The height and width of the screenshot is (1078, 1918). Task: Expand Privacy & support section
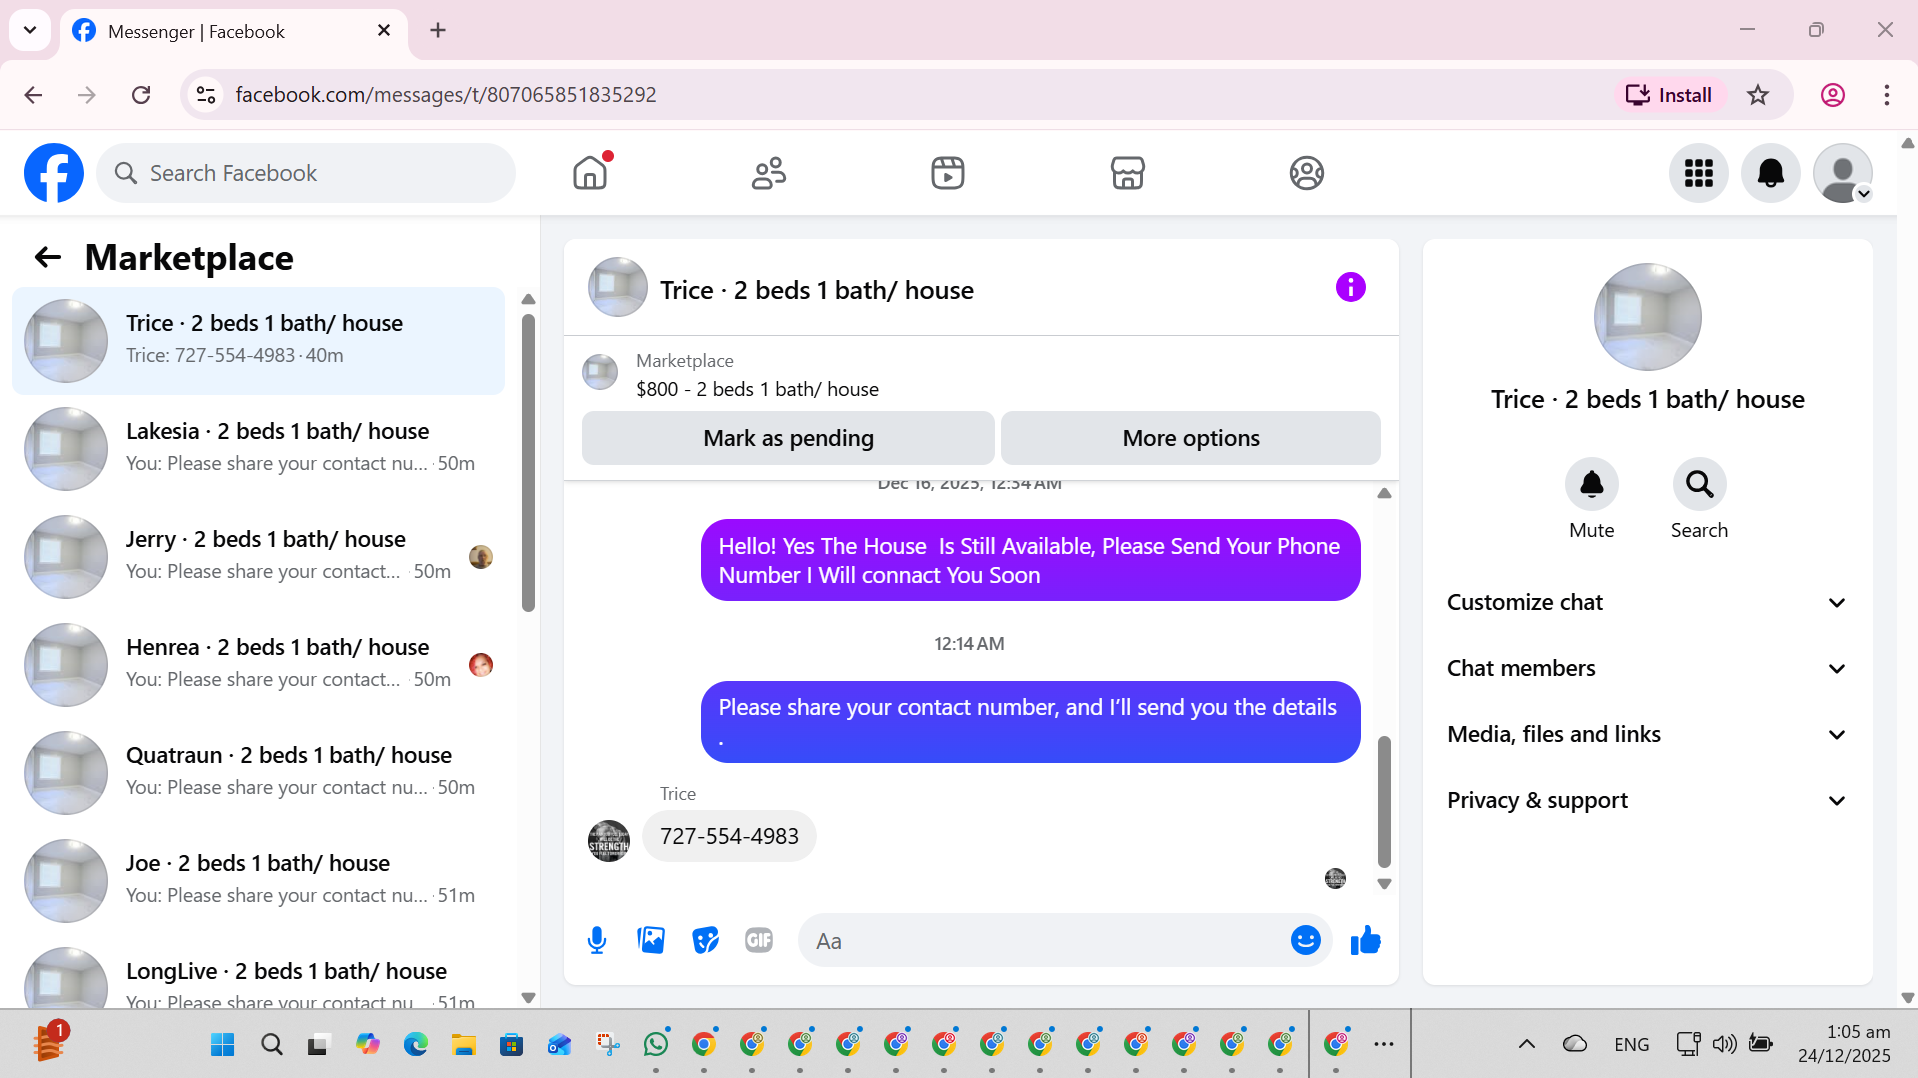[x=1647, y=800]
